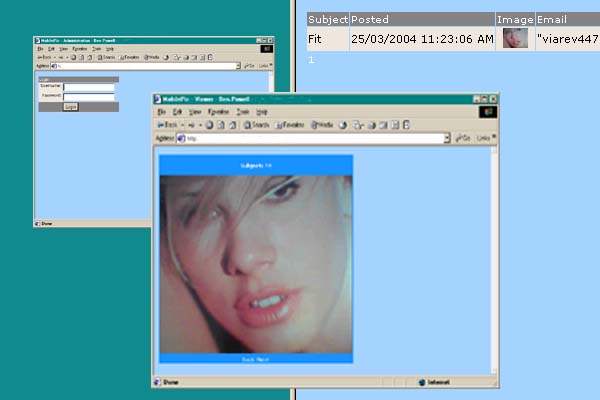
Task: Click Username field in Administration login
Action: point(89,87)
